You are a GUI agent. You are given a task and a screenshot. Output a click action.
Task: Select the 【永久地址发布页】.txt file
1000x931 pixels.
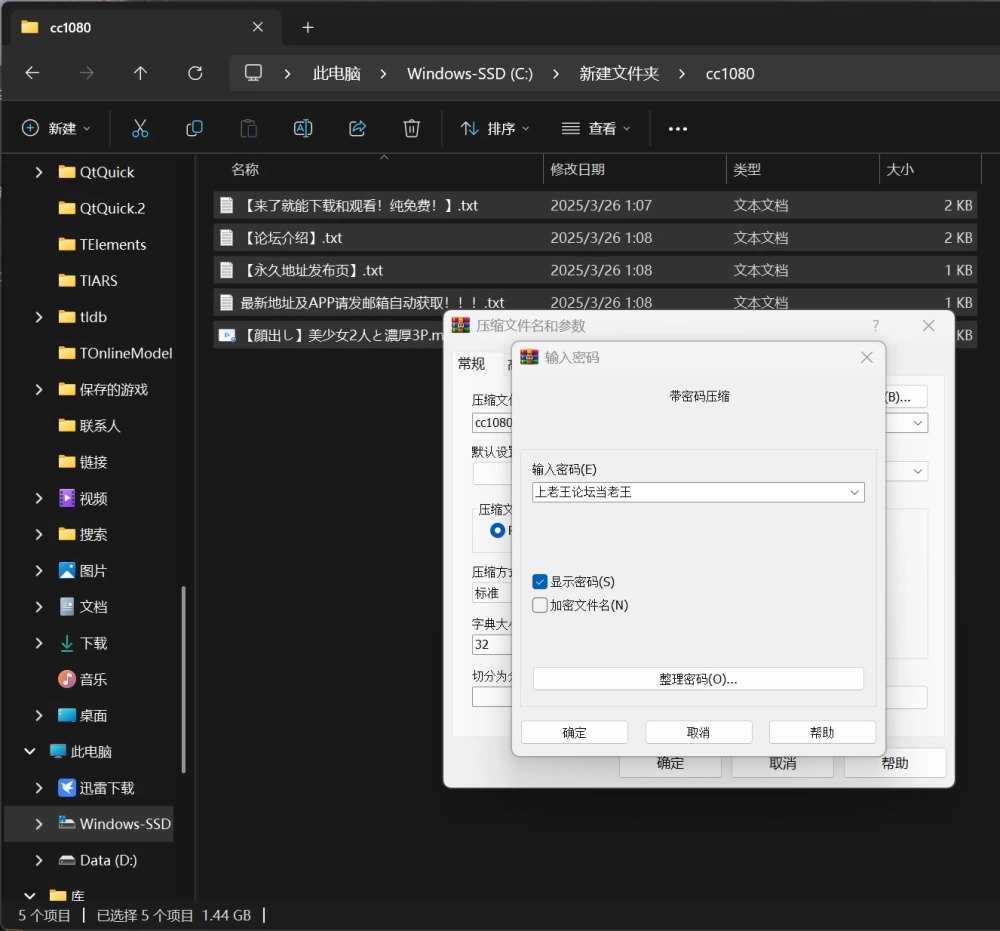[594, 270]
